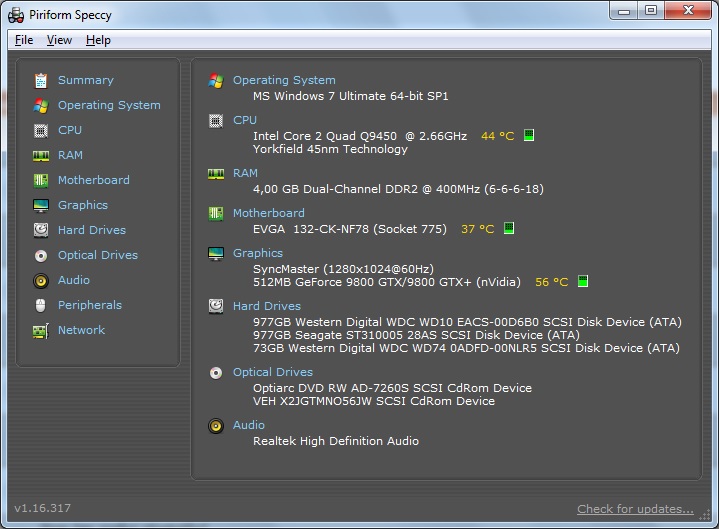
Task: Click the Check for updates link
Action: click(635, 509)
